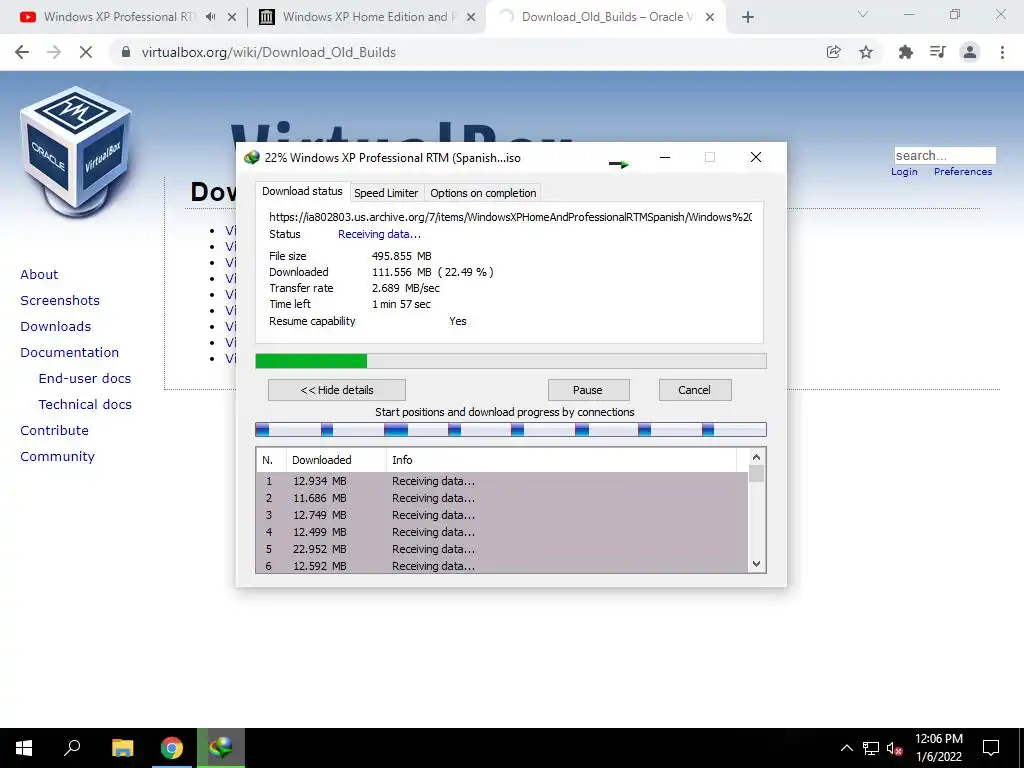
Task: Click Internet Download Manager taskbar icon
Action: 221,748
